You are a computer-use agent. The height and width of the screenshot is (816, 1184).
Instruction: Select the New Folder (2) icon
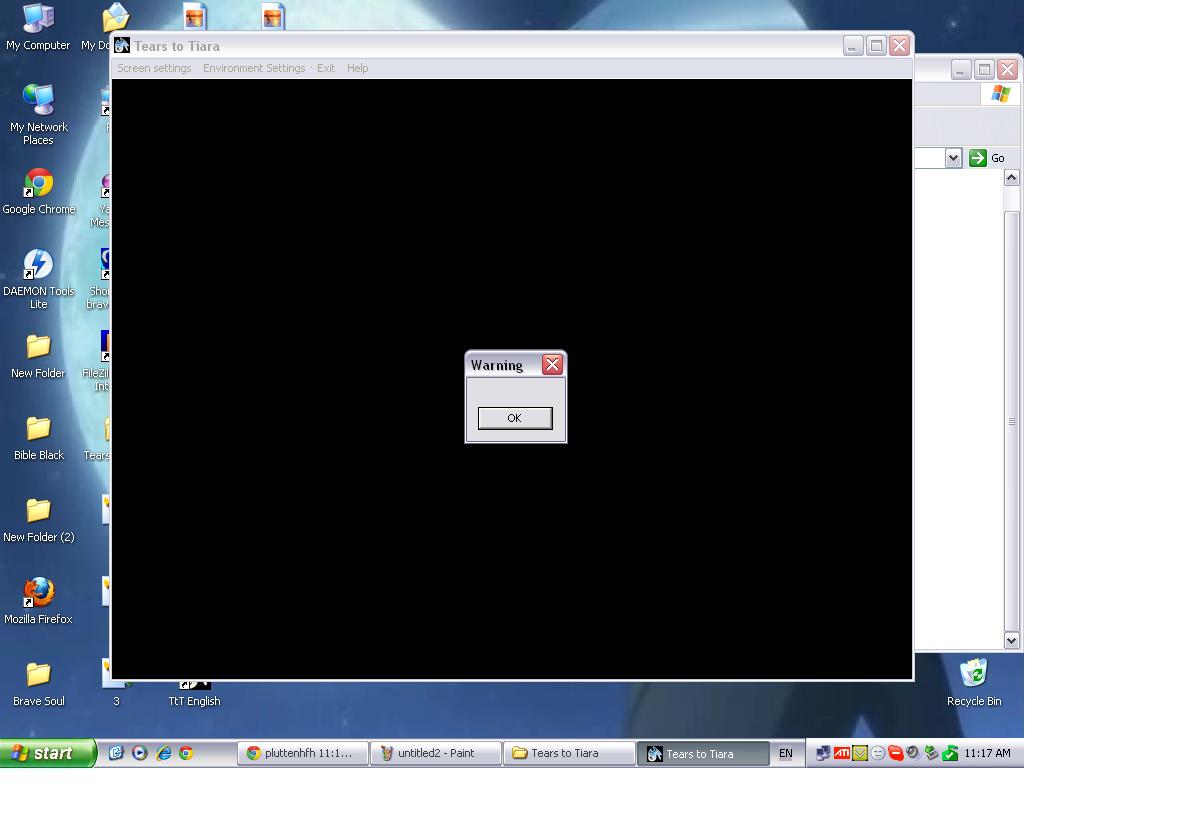39,520
